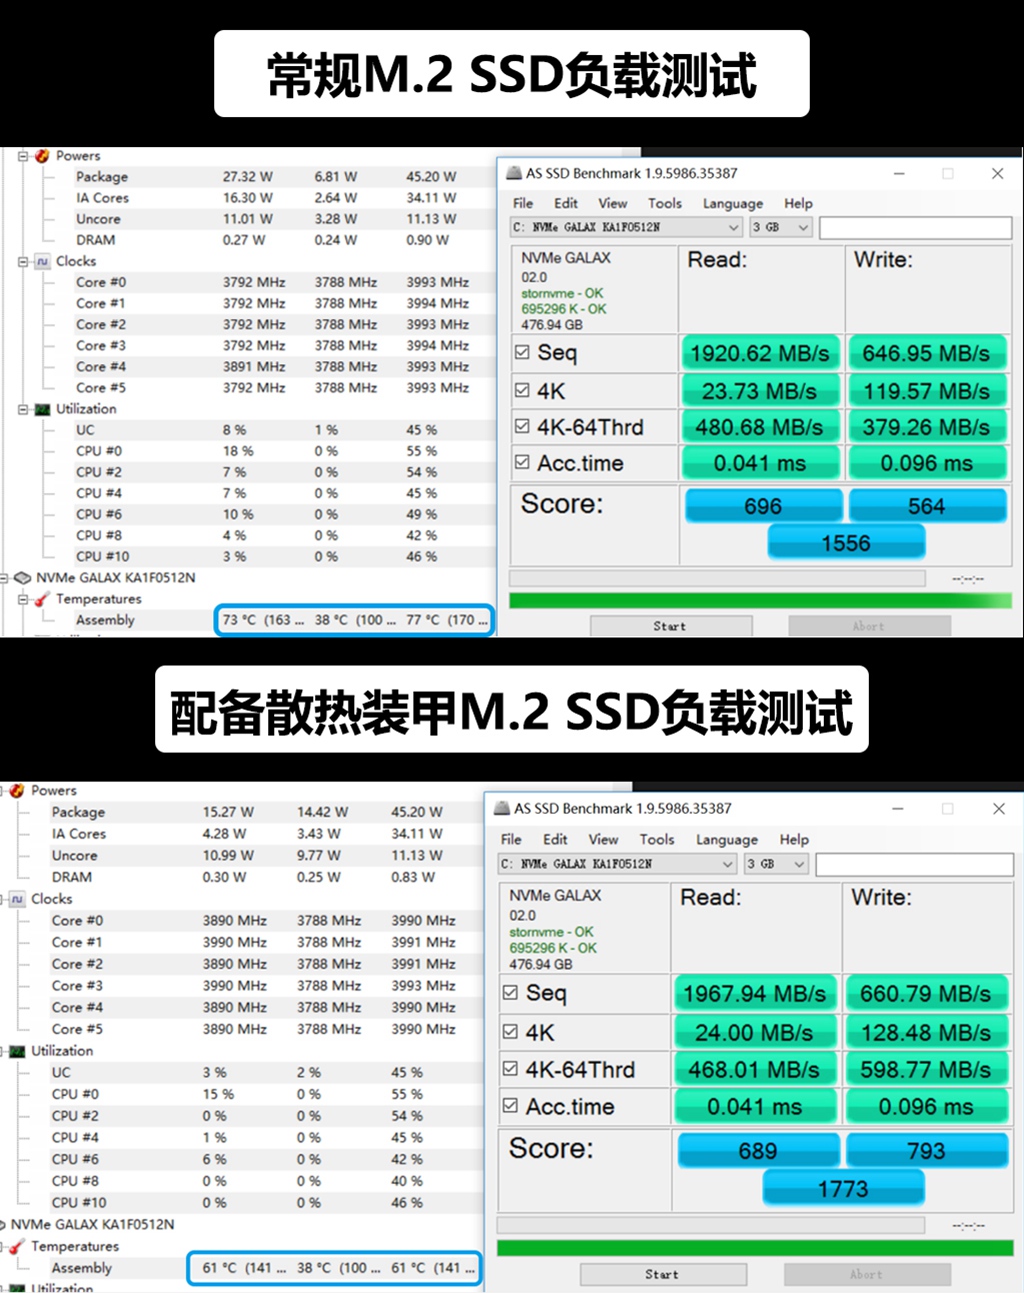Click the Start button in upper benchmark
Screen dimensions: 1024x1293
click(671, 626)
